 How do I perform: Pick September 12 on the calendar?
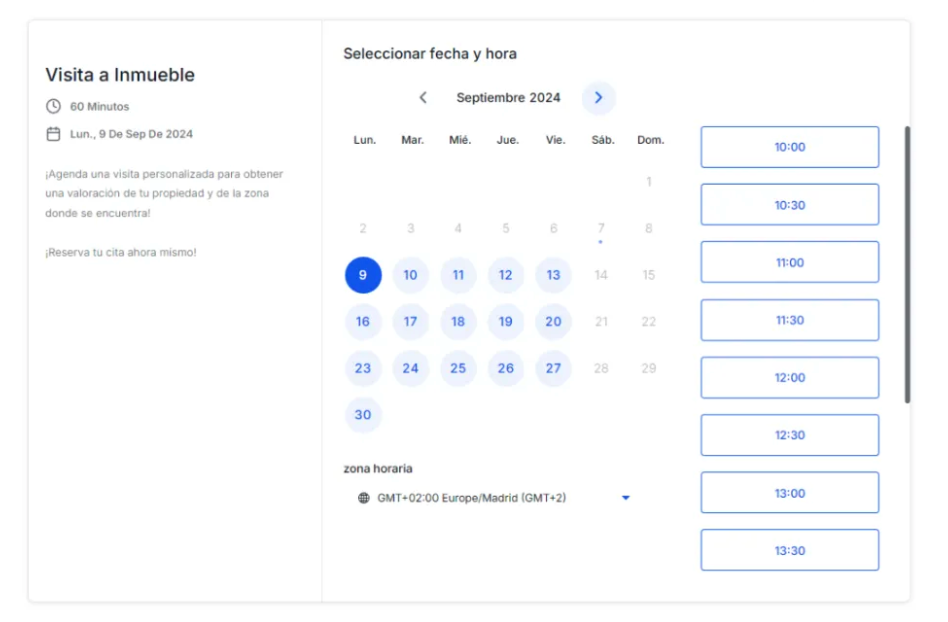pyautogui.click(x=506, y=275)
